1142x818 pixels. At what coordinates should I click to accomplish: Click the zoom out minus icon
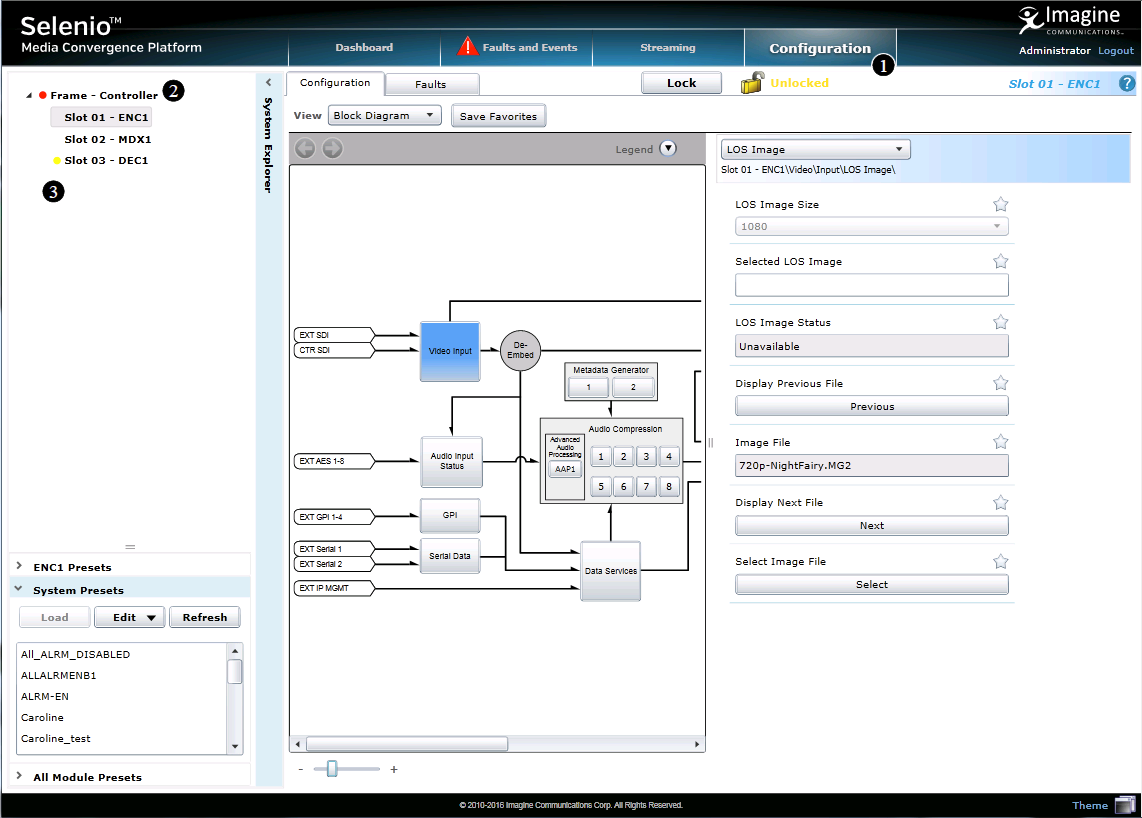point(301,769)
